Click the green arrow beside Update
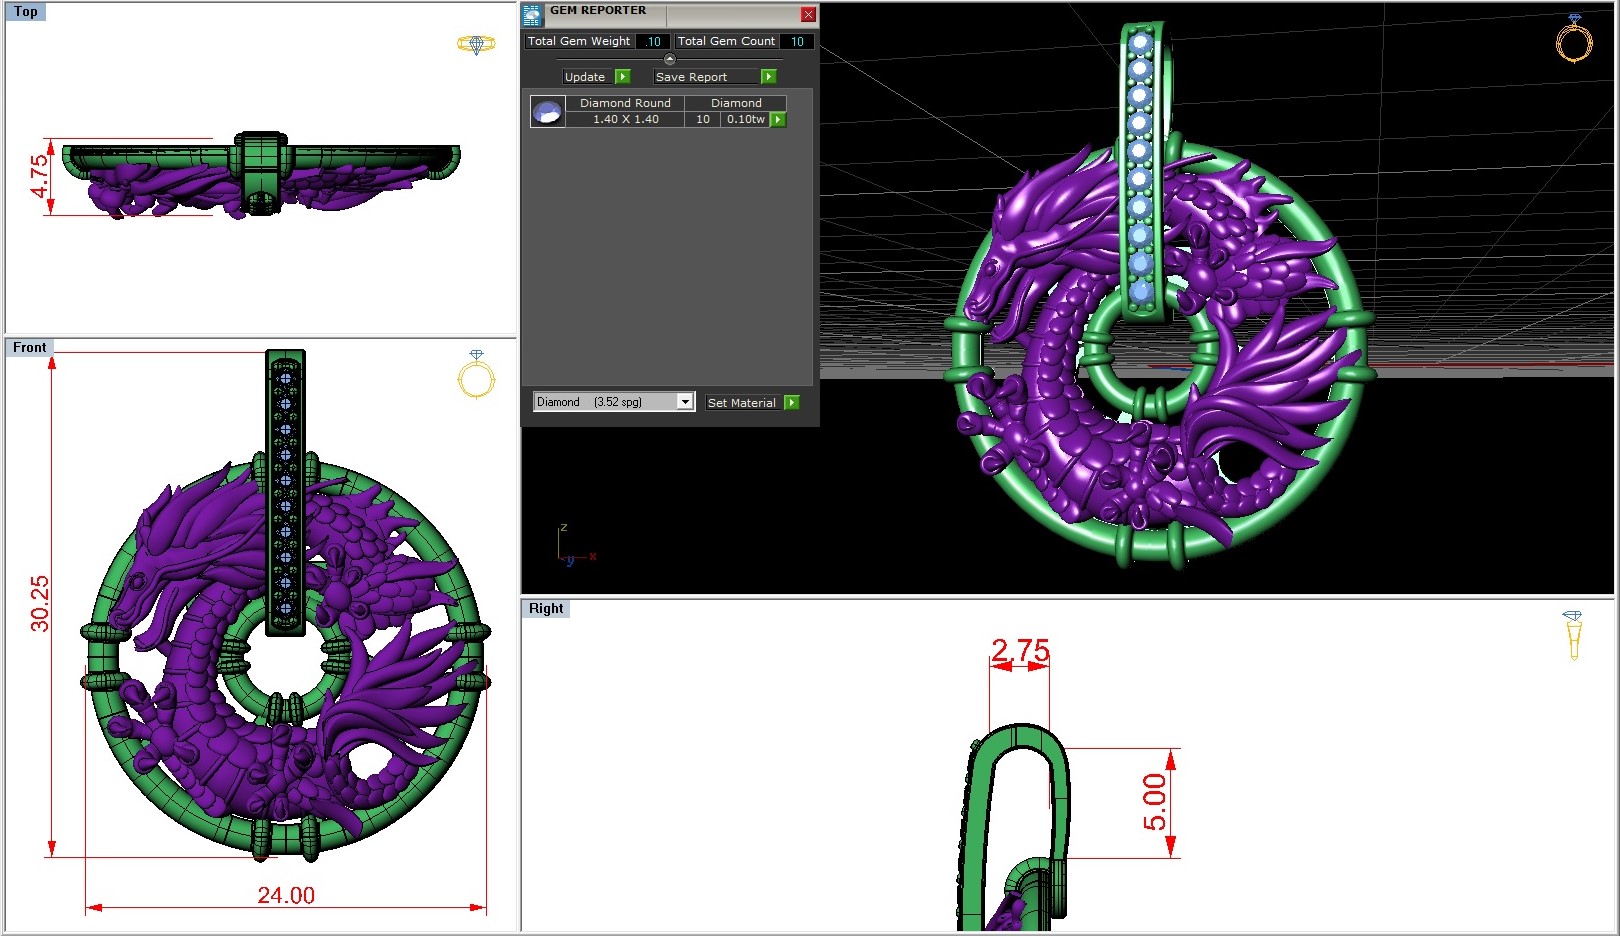Image resolution: width=1620 pixels, height=936 pixels. 623,77
